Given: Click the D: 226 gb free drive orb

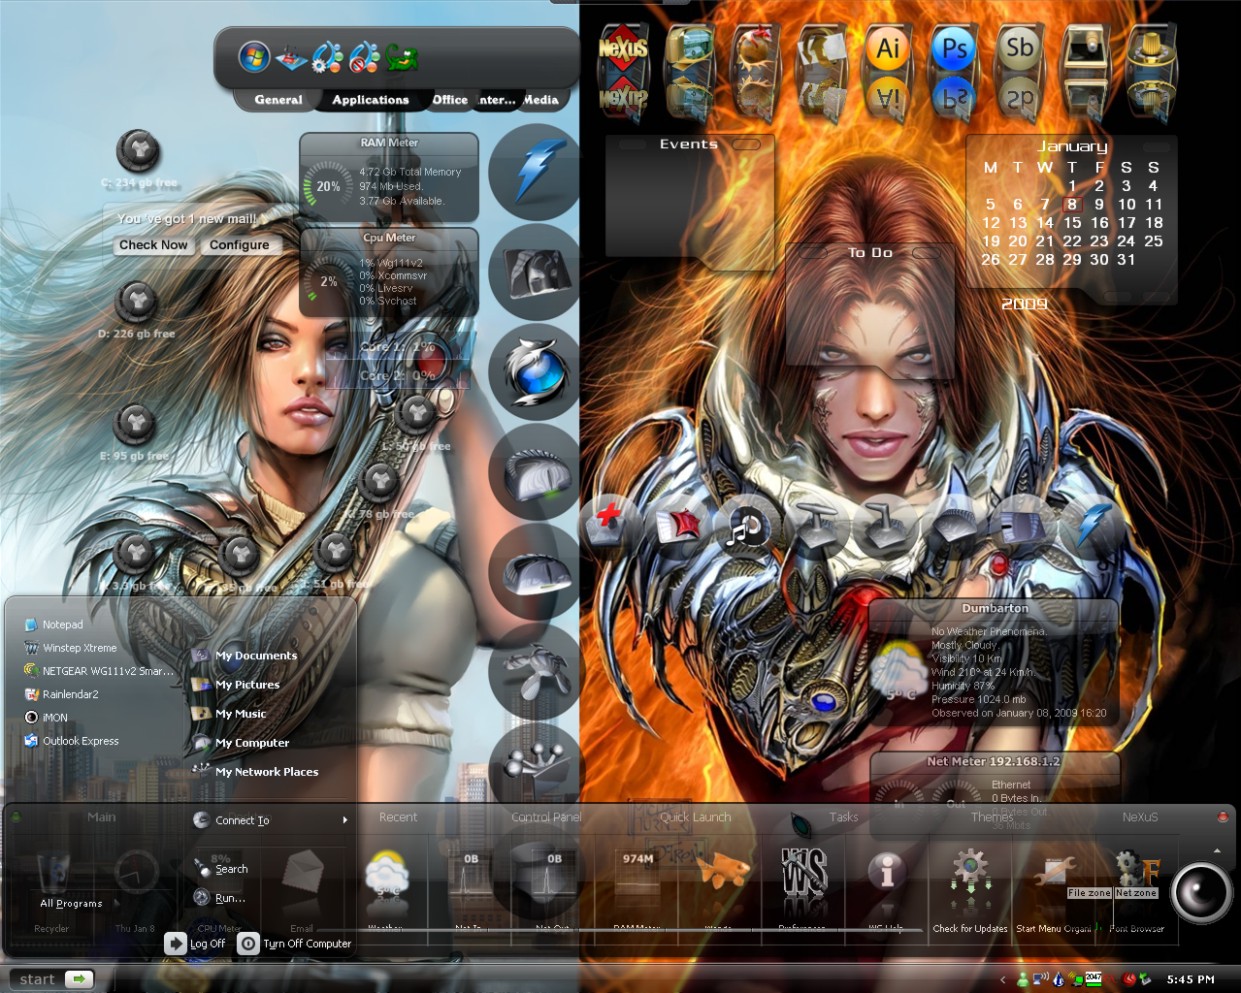Looking at the screenshot, I should click(137, 300).
